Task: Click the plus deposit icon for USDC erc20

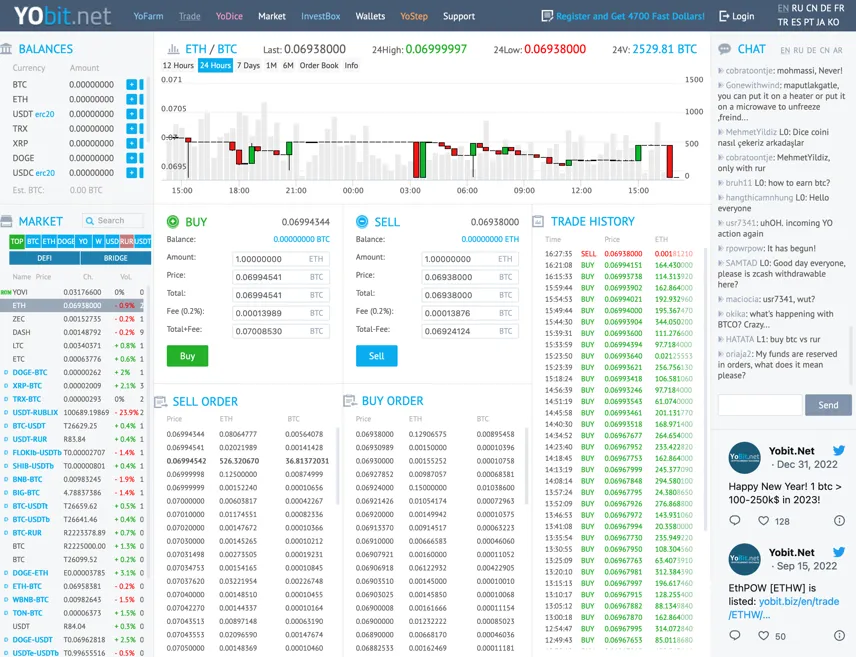Action: tap(131, 173)
